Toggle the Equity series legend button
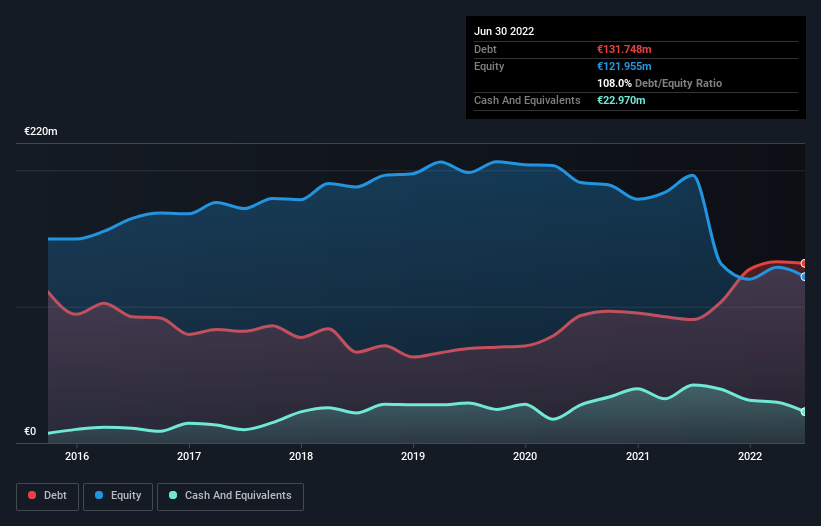Image resolution: width=821 pixels, height=526 pixels. (118, 496)
